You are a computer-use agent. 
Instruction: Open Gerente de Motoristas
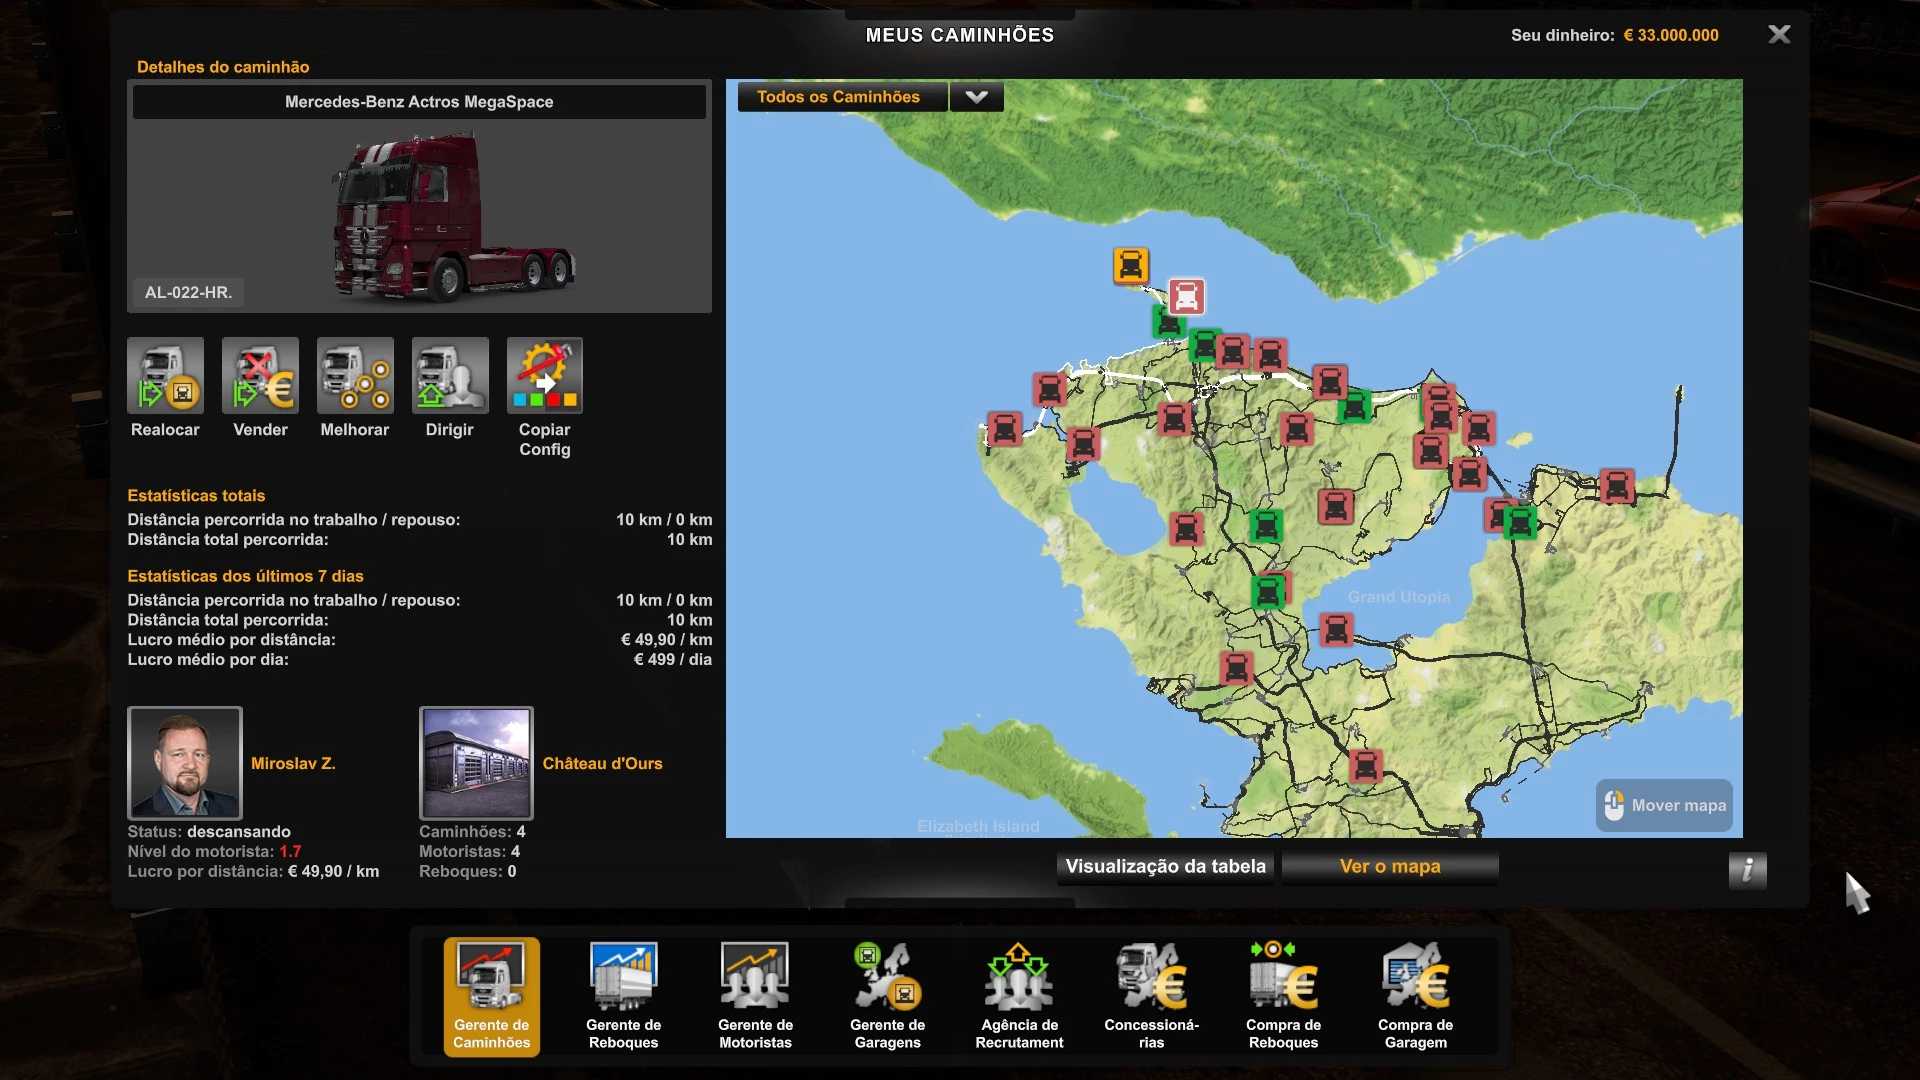(x=755, y=996)
